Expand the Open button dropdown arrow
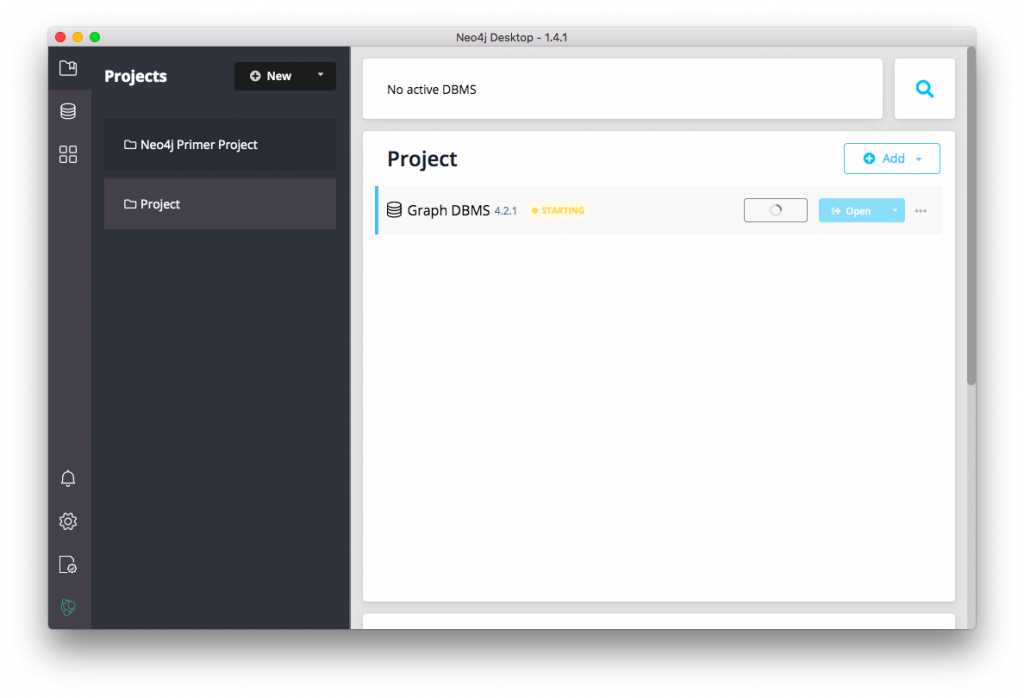Viewport: 1024px width, 698px height. tap(895, 211)
